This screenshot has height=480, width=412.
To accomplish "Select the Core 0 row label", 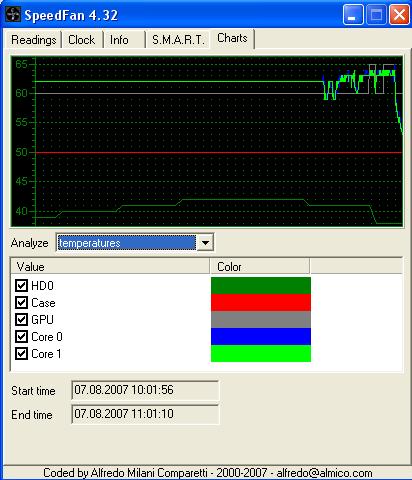I will [47, 337].
